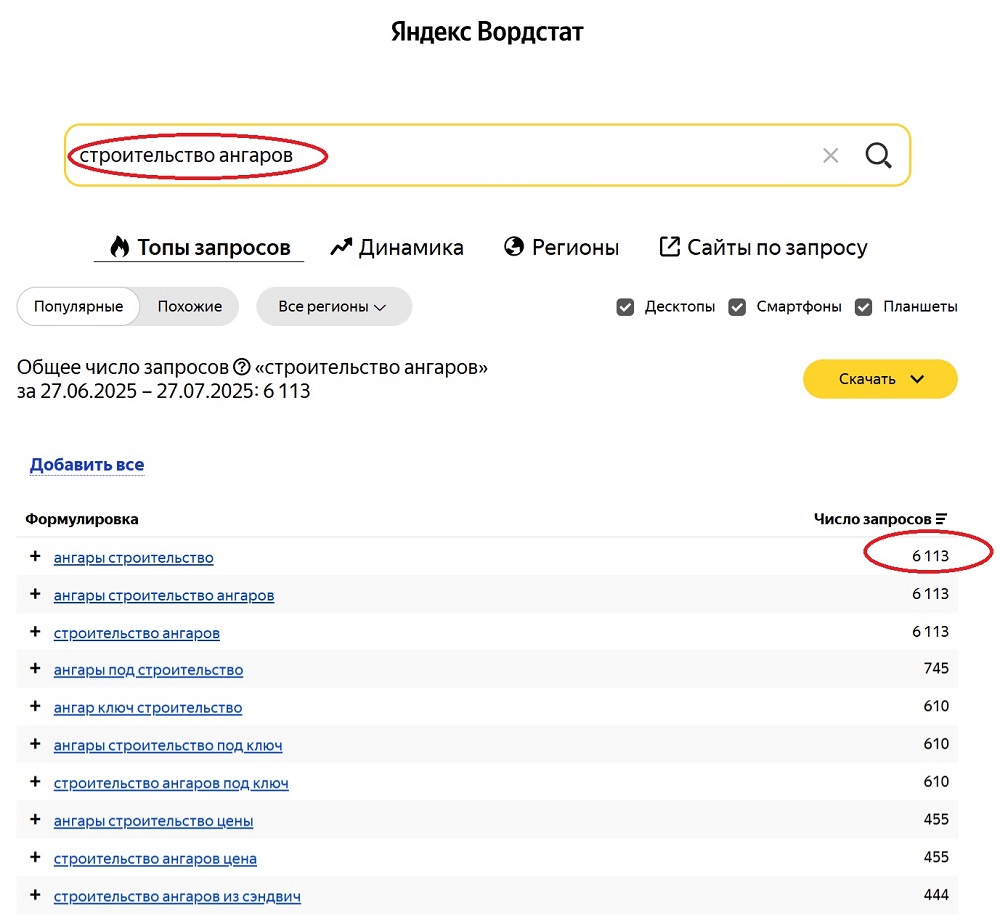
Task: Toggle the Смартфоны checkbox
Action: pyautogui.click(x=737, y=307)
